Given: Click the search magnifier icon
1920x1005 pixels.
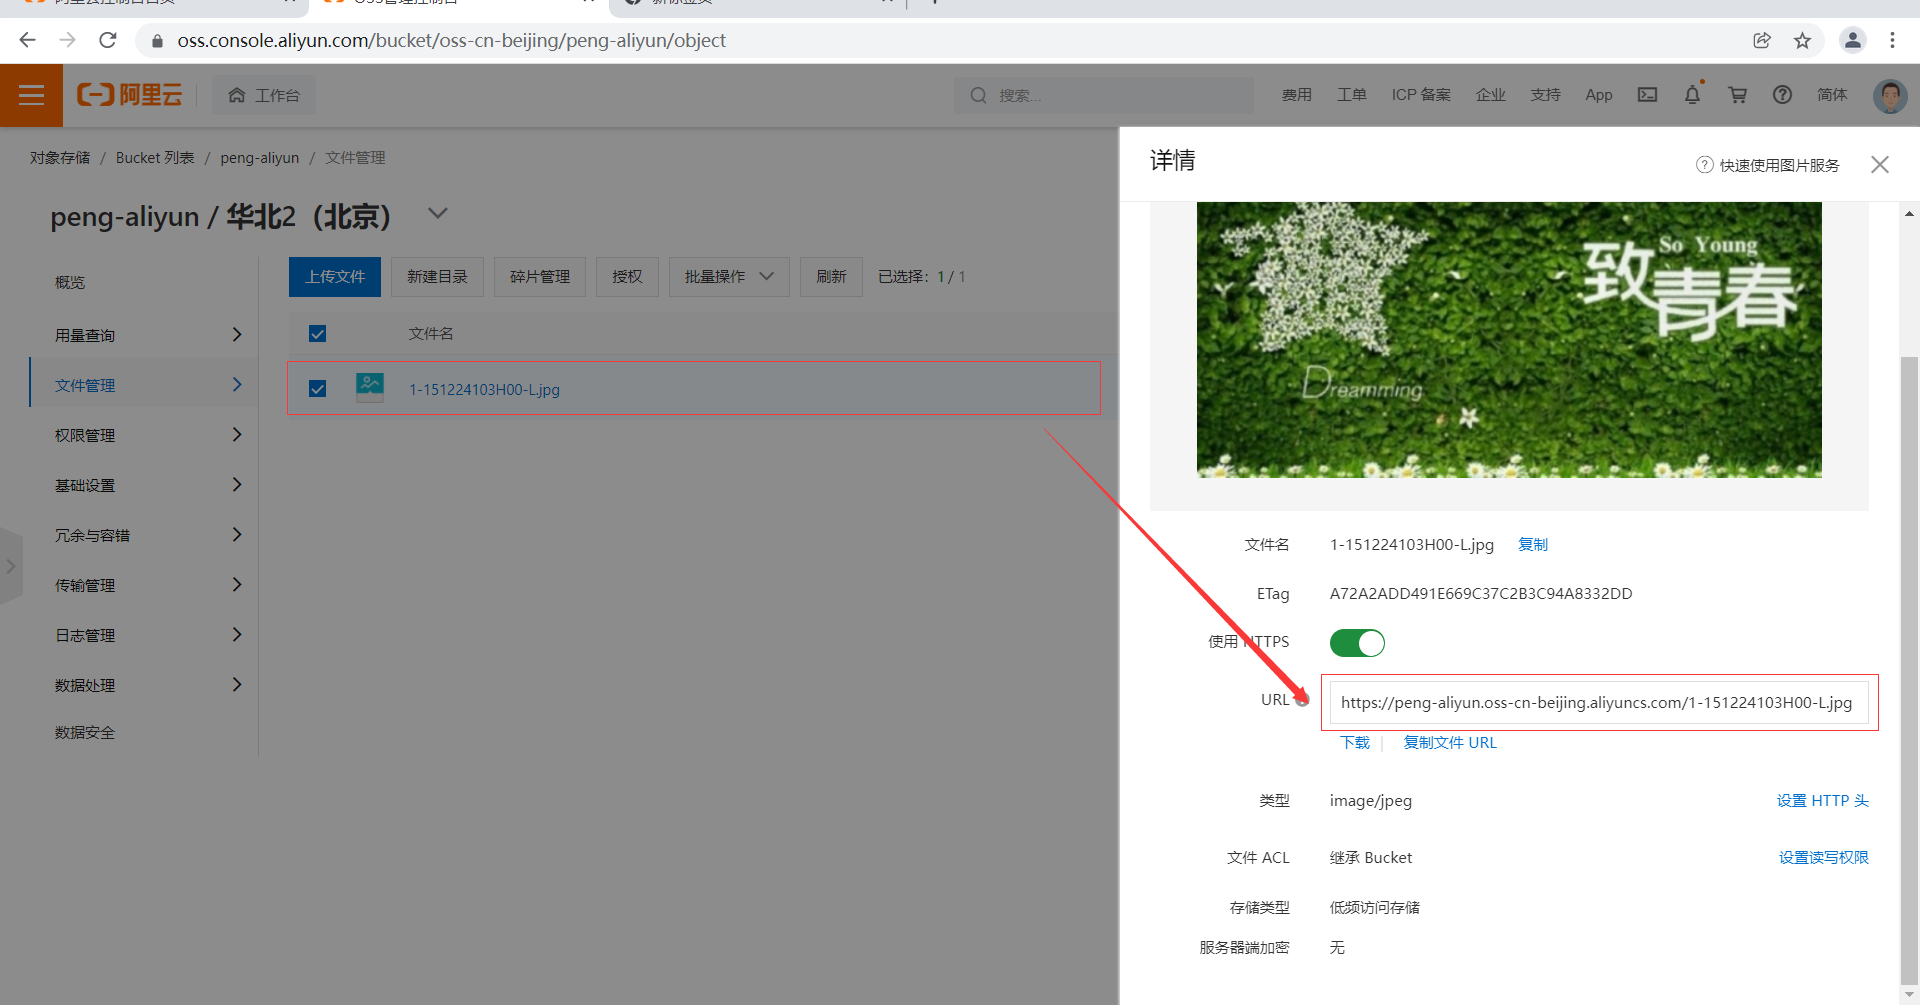Looking at the screenshot, I should coord(978,95).
